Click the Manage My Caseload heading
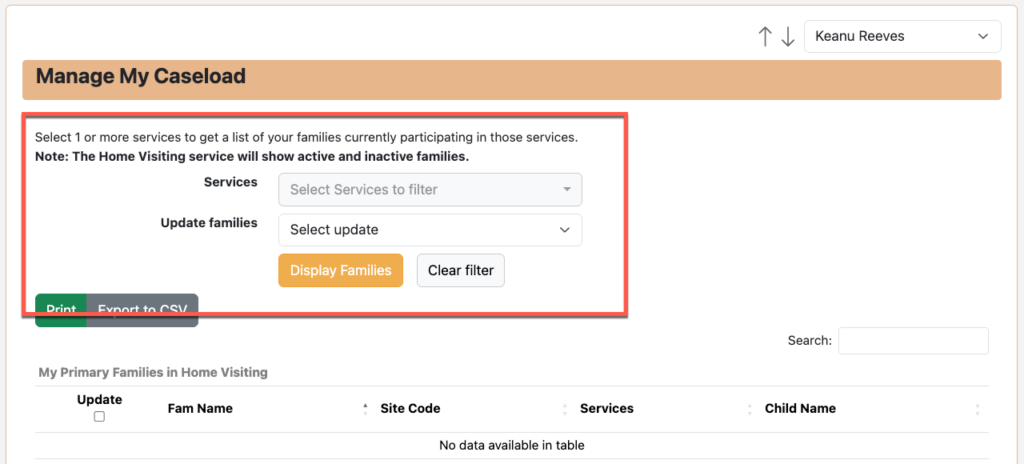The image size is (1024, 464). pos(141,76)
